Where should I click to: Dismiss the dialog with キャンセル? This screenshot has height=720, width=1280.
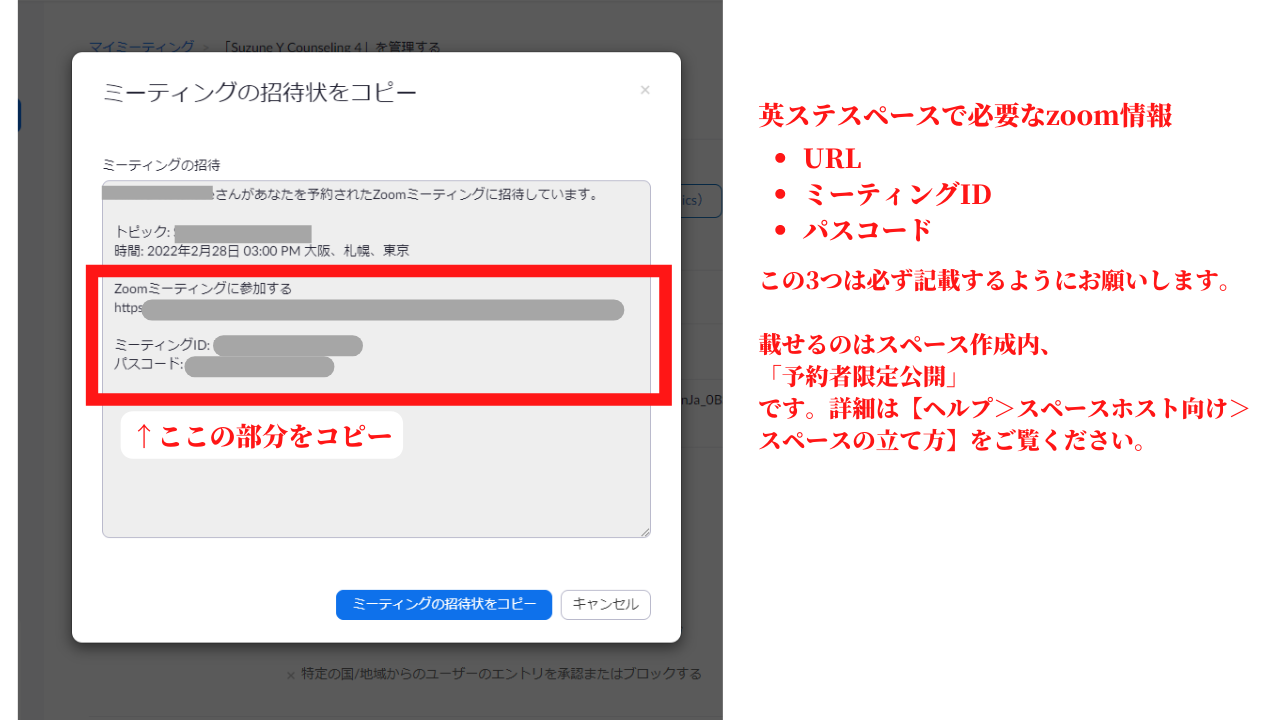pos(606,605)
